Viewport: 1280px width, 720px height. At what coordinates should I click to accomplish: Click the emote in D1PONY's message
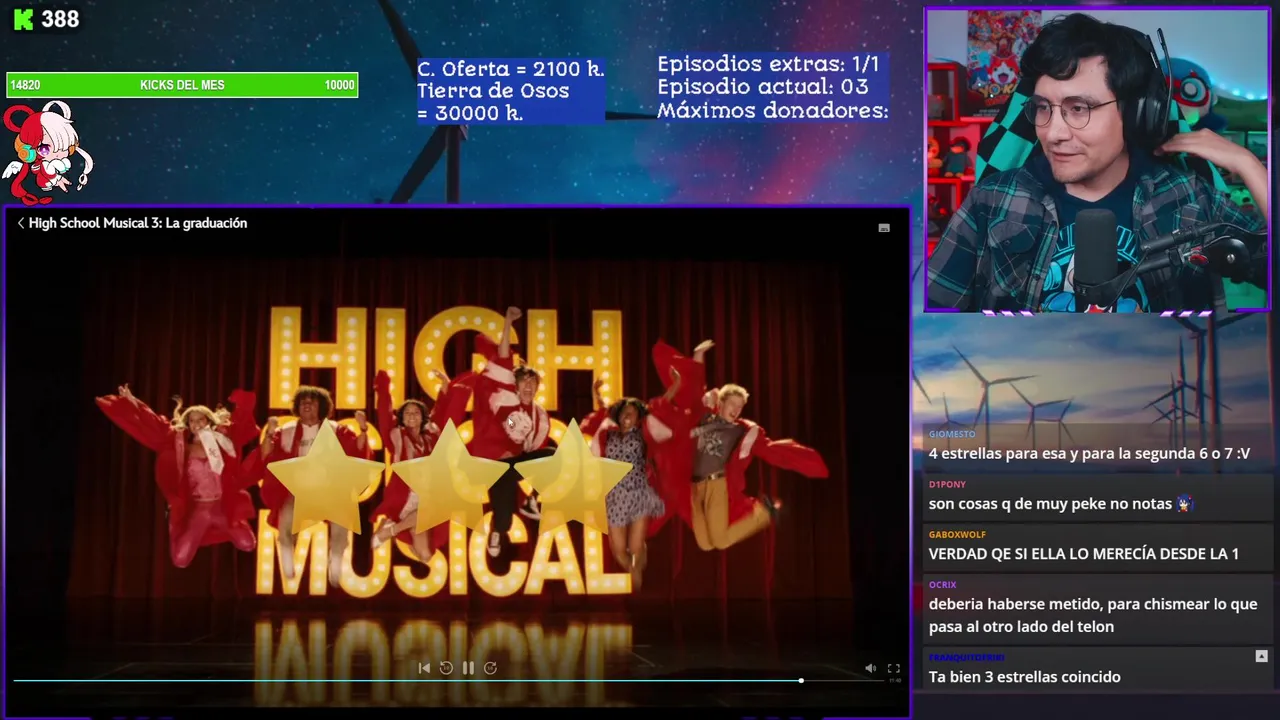(x=1184, y=503)
